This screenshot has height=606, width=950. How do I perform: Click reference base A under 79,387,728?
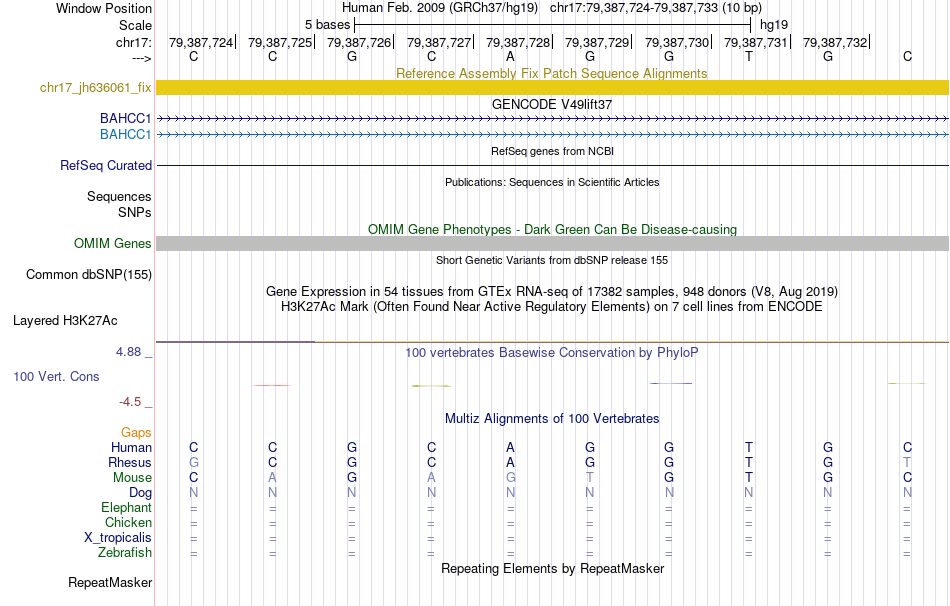(510, 56)
